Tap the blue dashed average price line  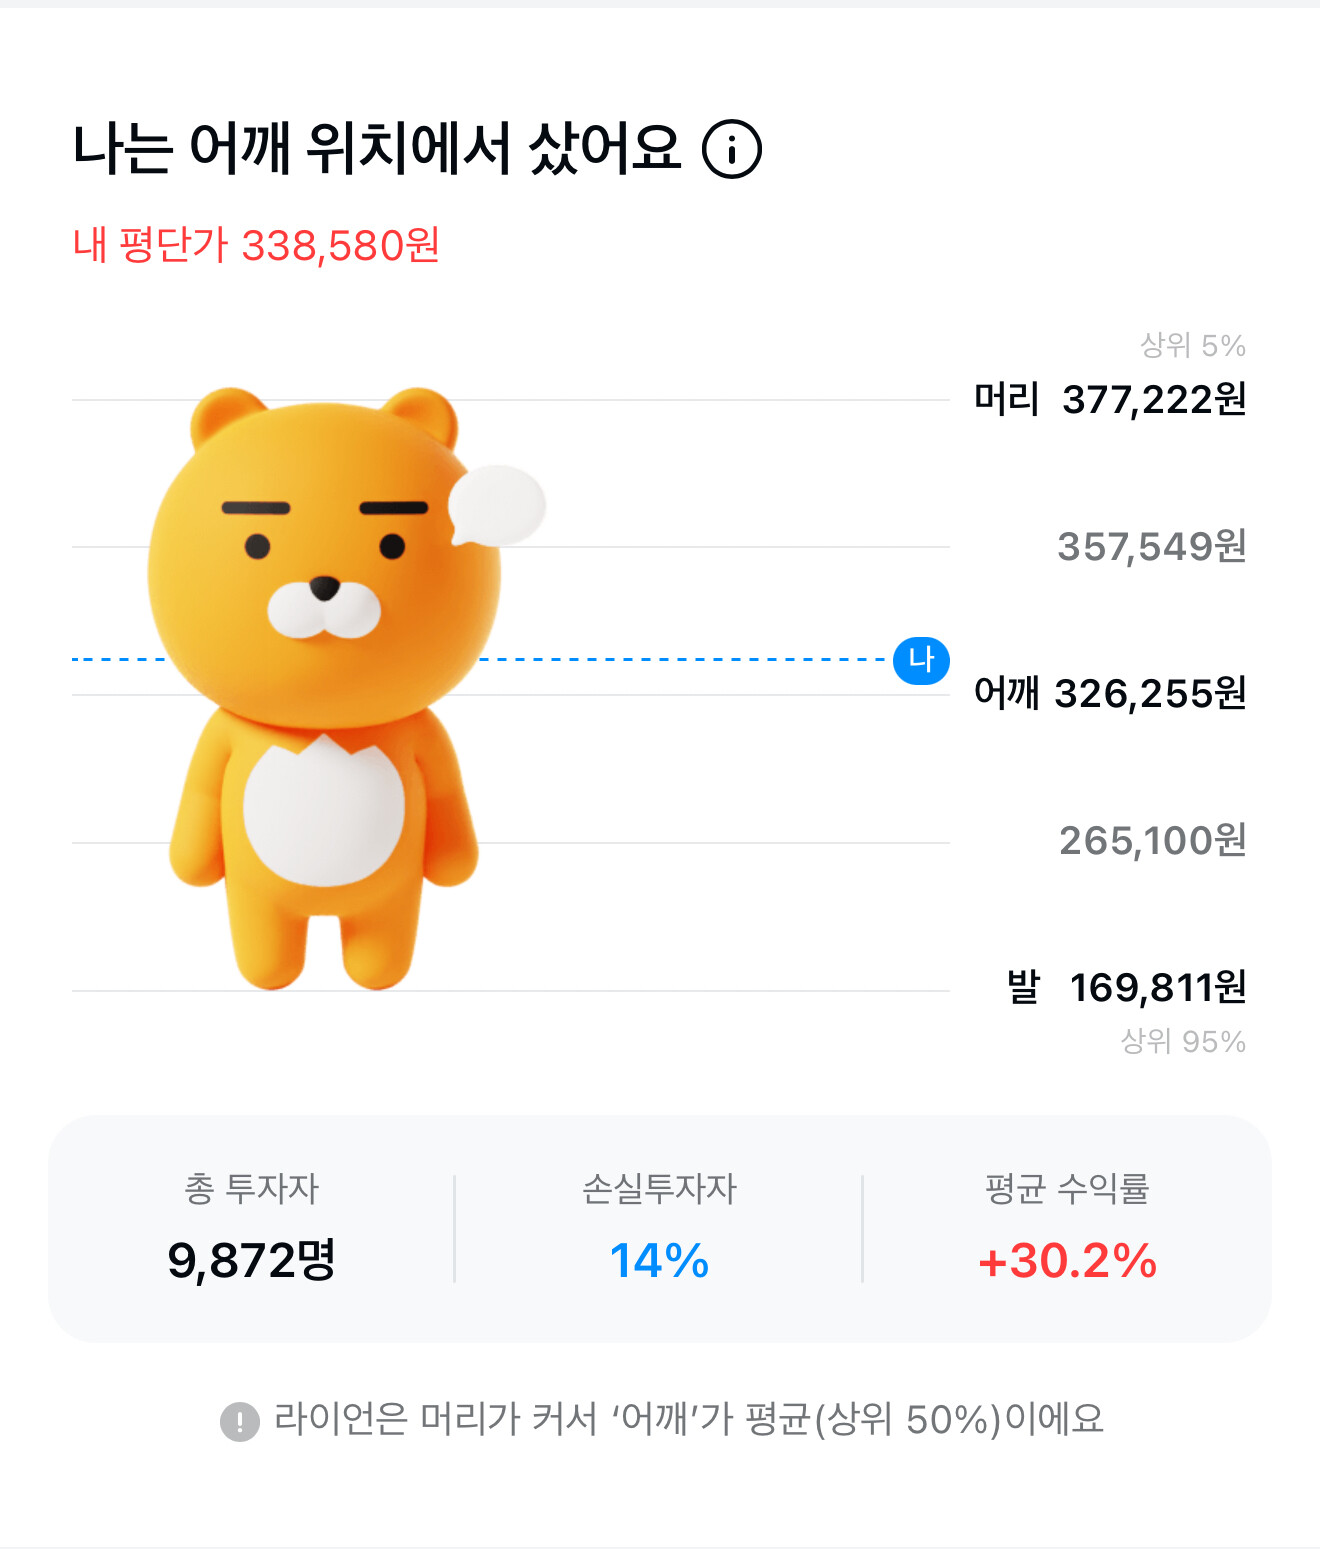(680, 660)
